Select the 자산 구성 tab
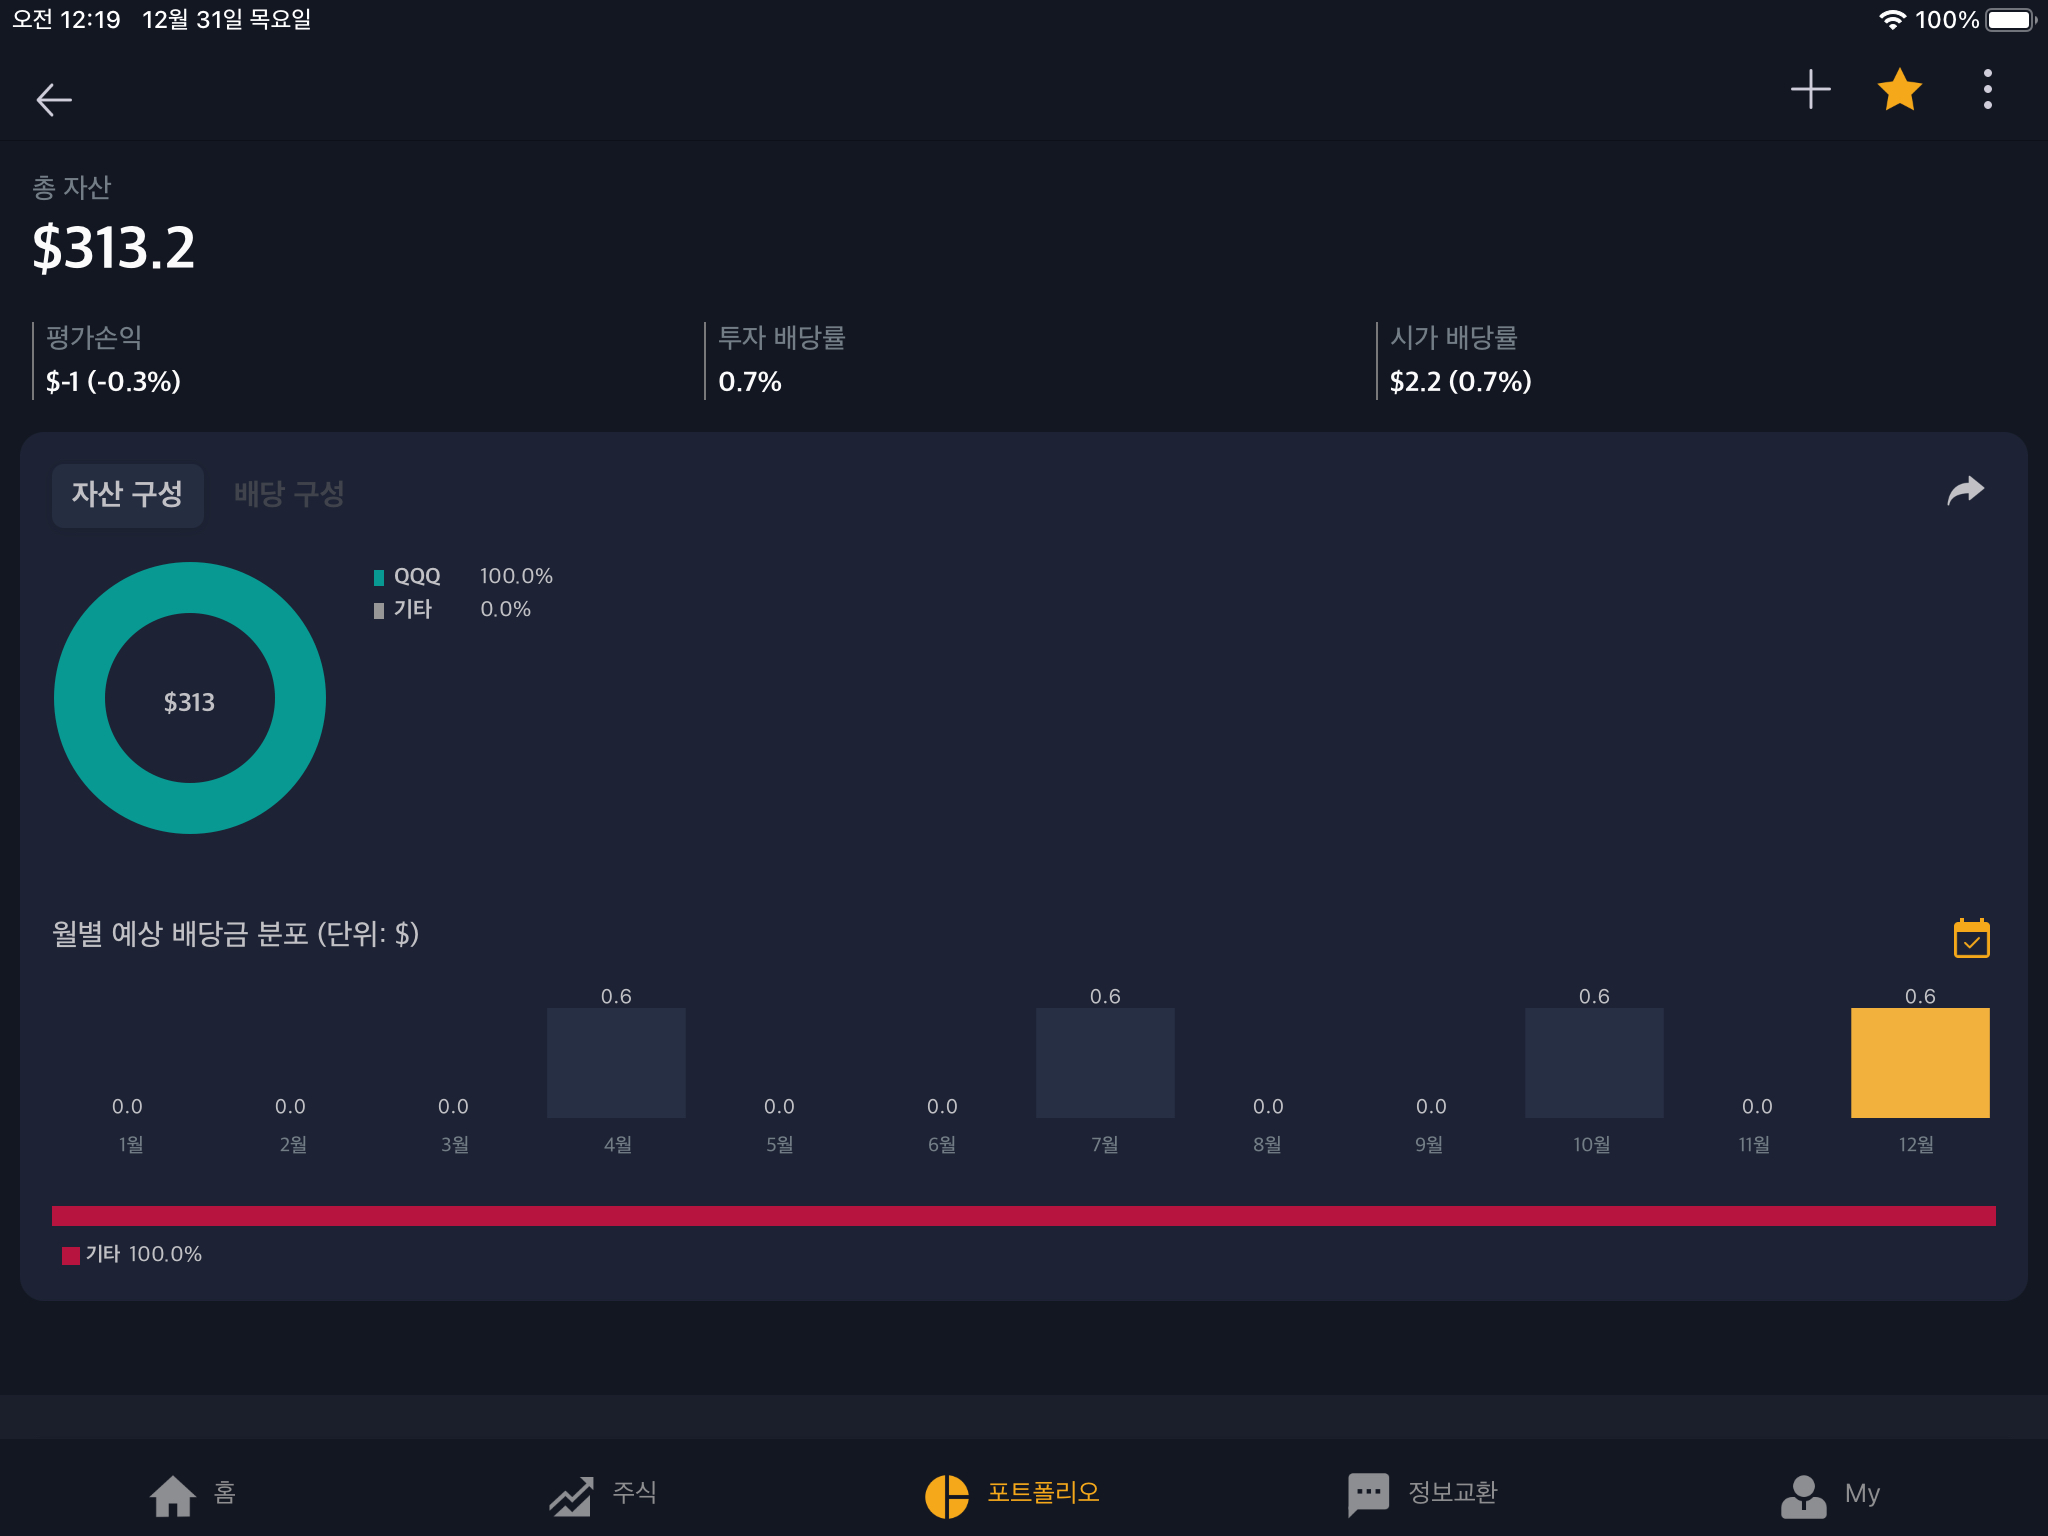The width and height of the screenshot is (2048, 1536). coord(127,494)
